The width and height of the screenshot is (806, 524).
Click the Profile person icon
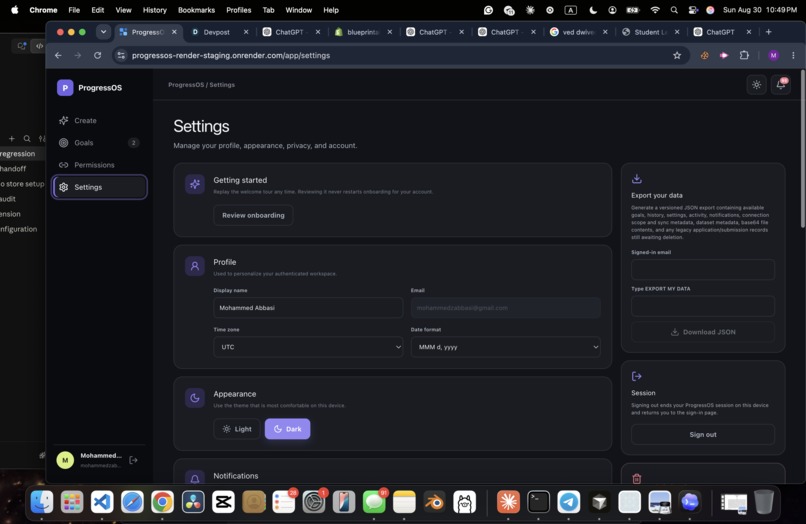point(195,266)
